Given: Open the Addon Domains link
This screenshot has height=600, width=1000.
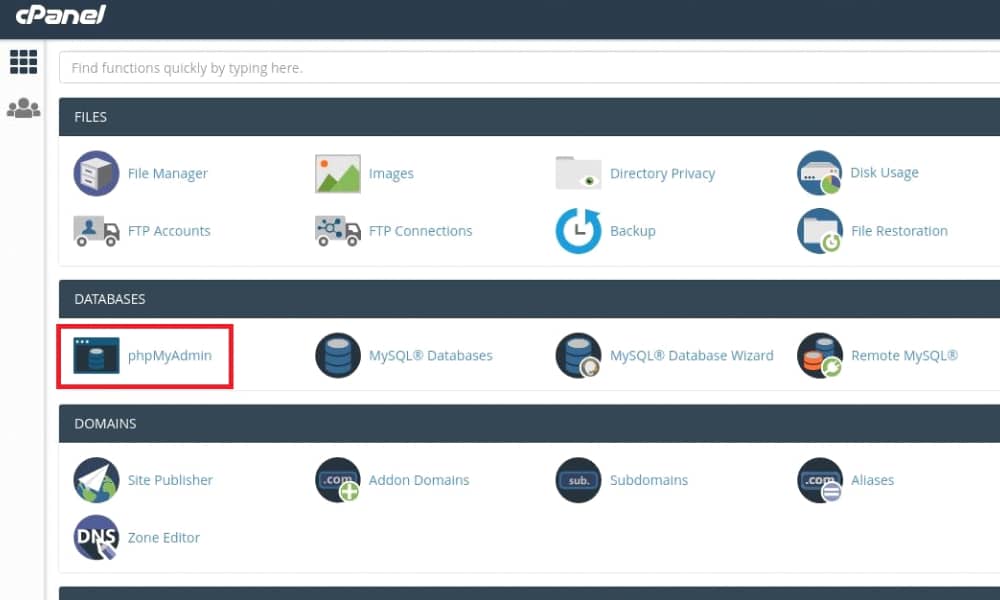Looking at the screenshot, I should (419, 480).
